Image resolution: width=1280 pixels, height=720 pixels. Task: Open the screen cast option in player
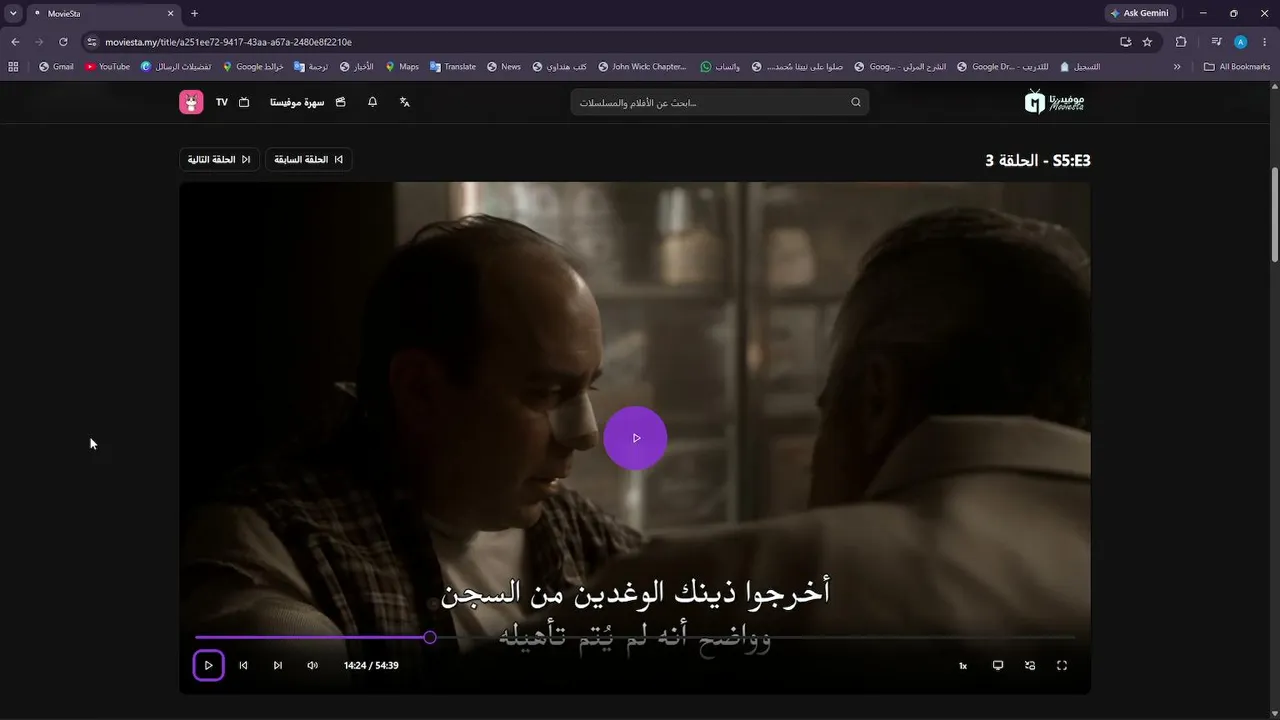coord(997,665)
